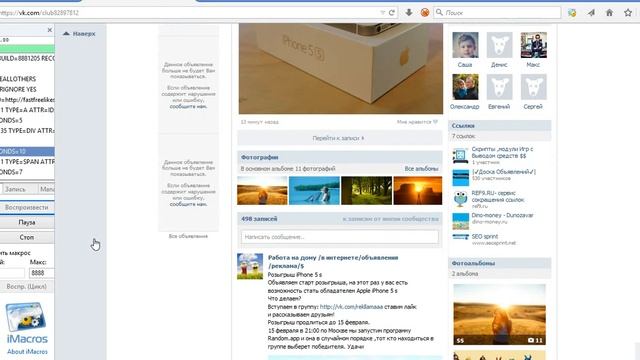Open REF9.RU link owl icon

tap(460, 199)
